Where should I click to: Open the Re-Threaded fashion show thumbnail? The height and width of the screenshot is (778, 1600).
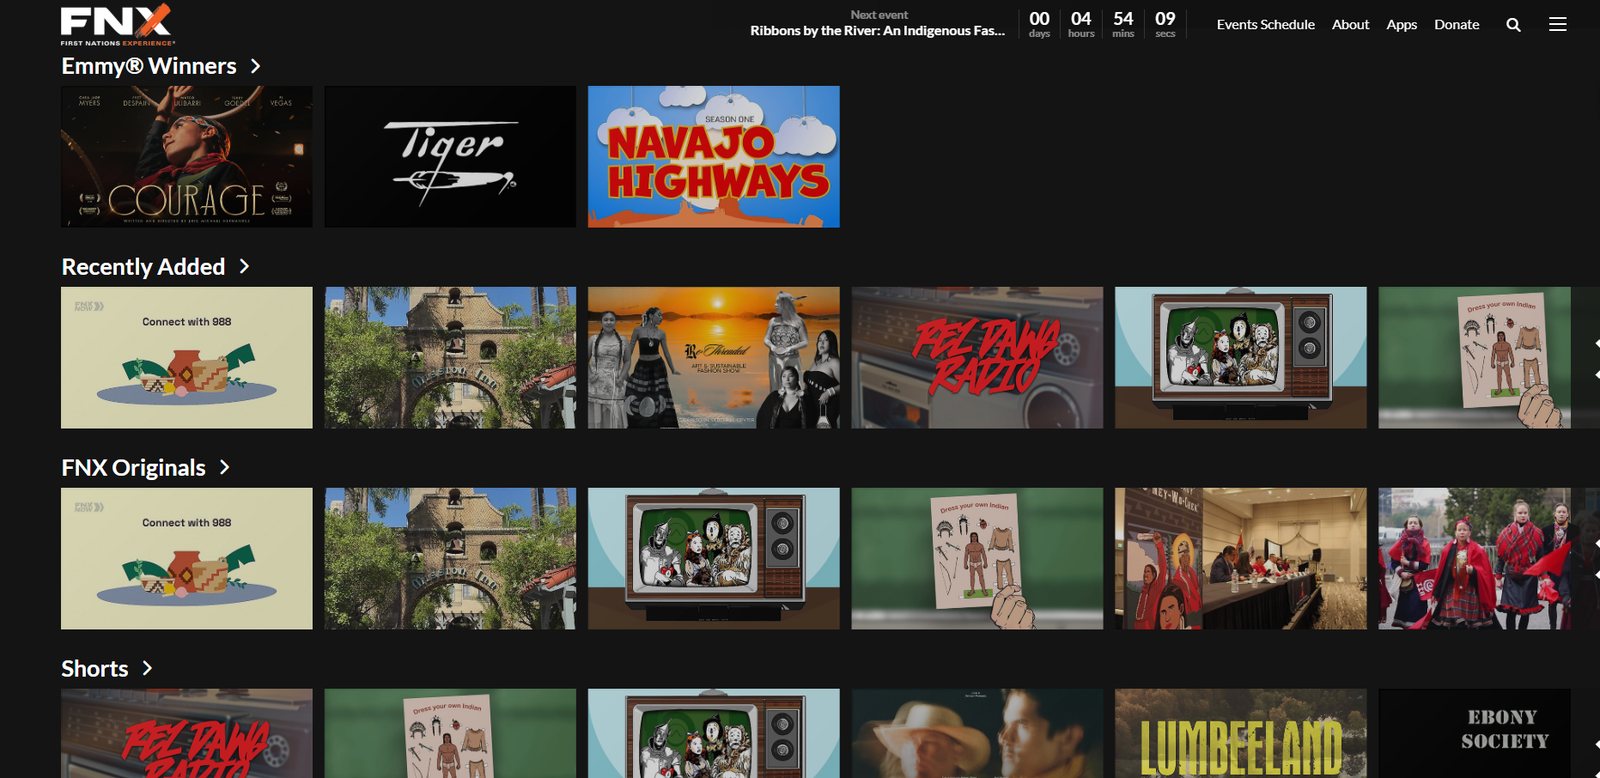714,358
